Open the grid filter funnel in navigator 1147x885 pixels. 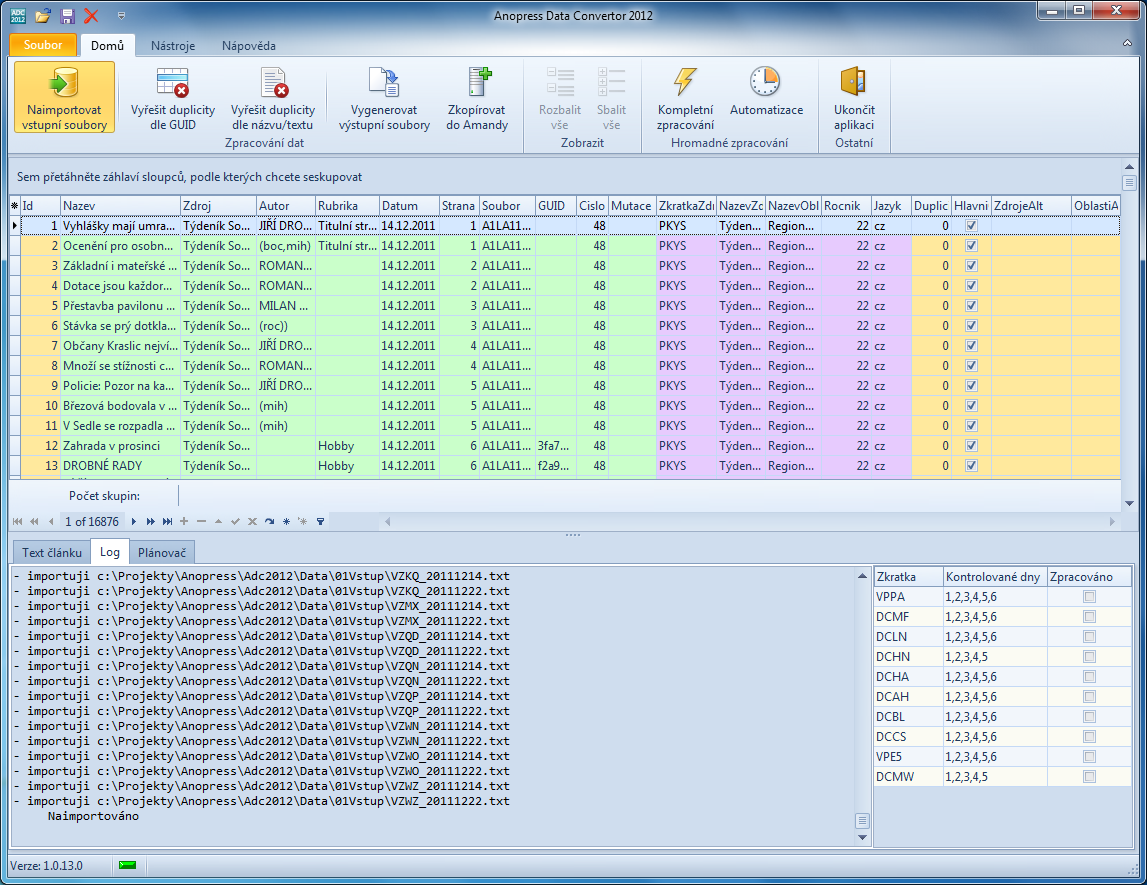(x=320, y=522)
